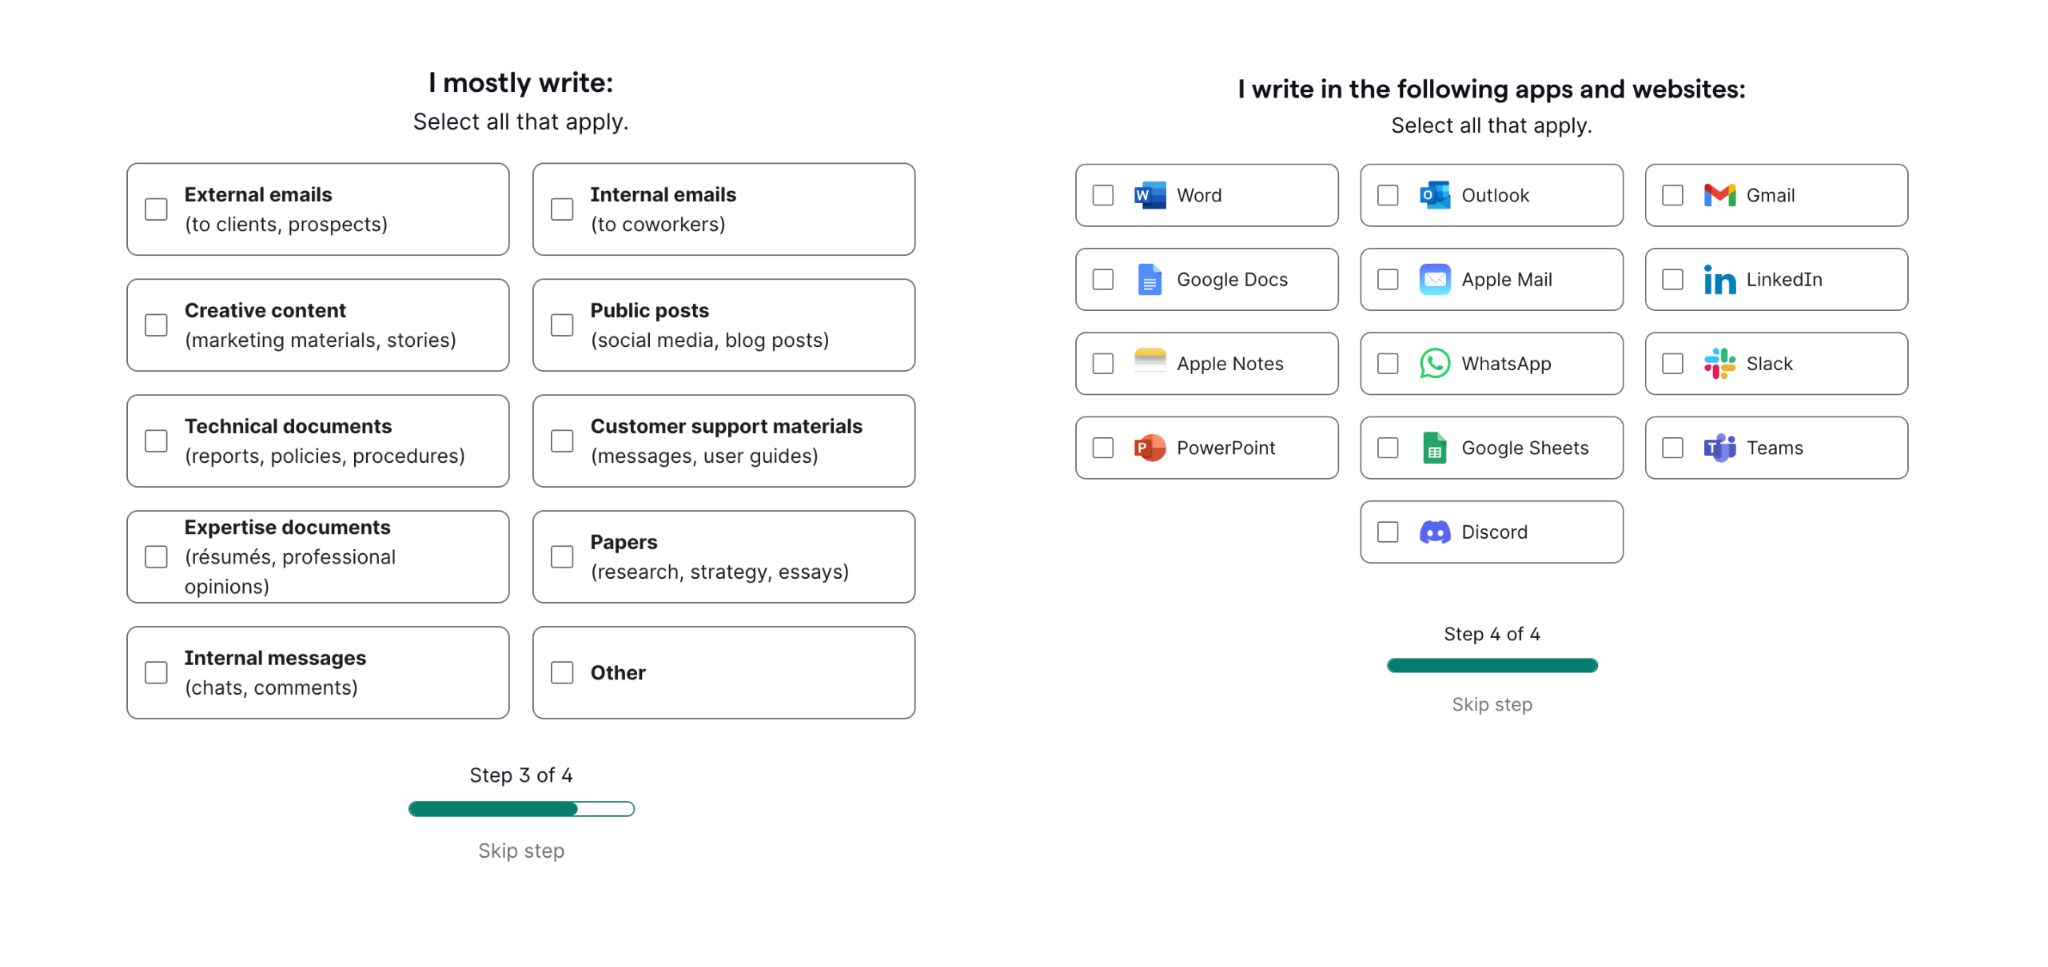The width and height of the screenshot is (2048, 967).
Task: Check the Papers checkbox
Action: [560, 556]
